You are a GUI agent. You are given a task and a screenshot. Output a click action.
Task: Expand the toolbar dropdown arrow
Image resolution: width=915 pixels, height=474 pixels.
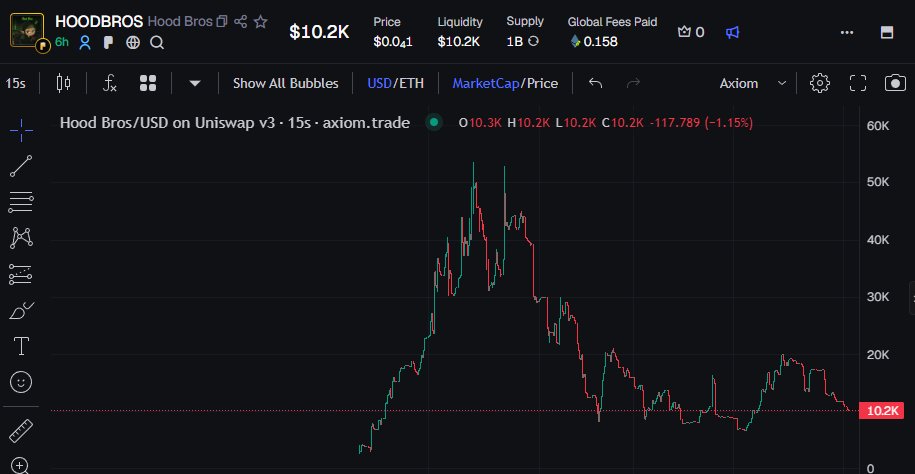[x=195, y=83]
